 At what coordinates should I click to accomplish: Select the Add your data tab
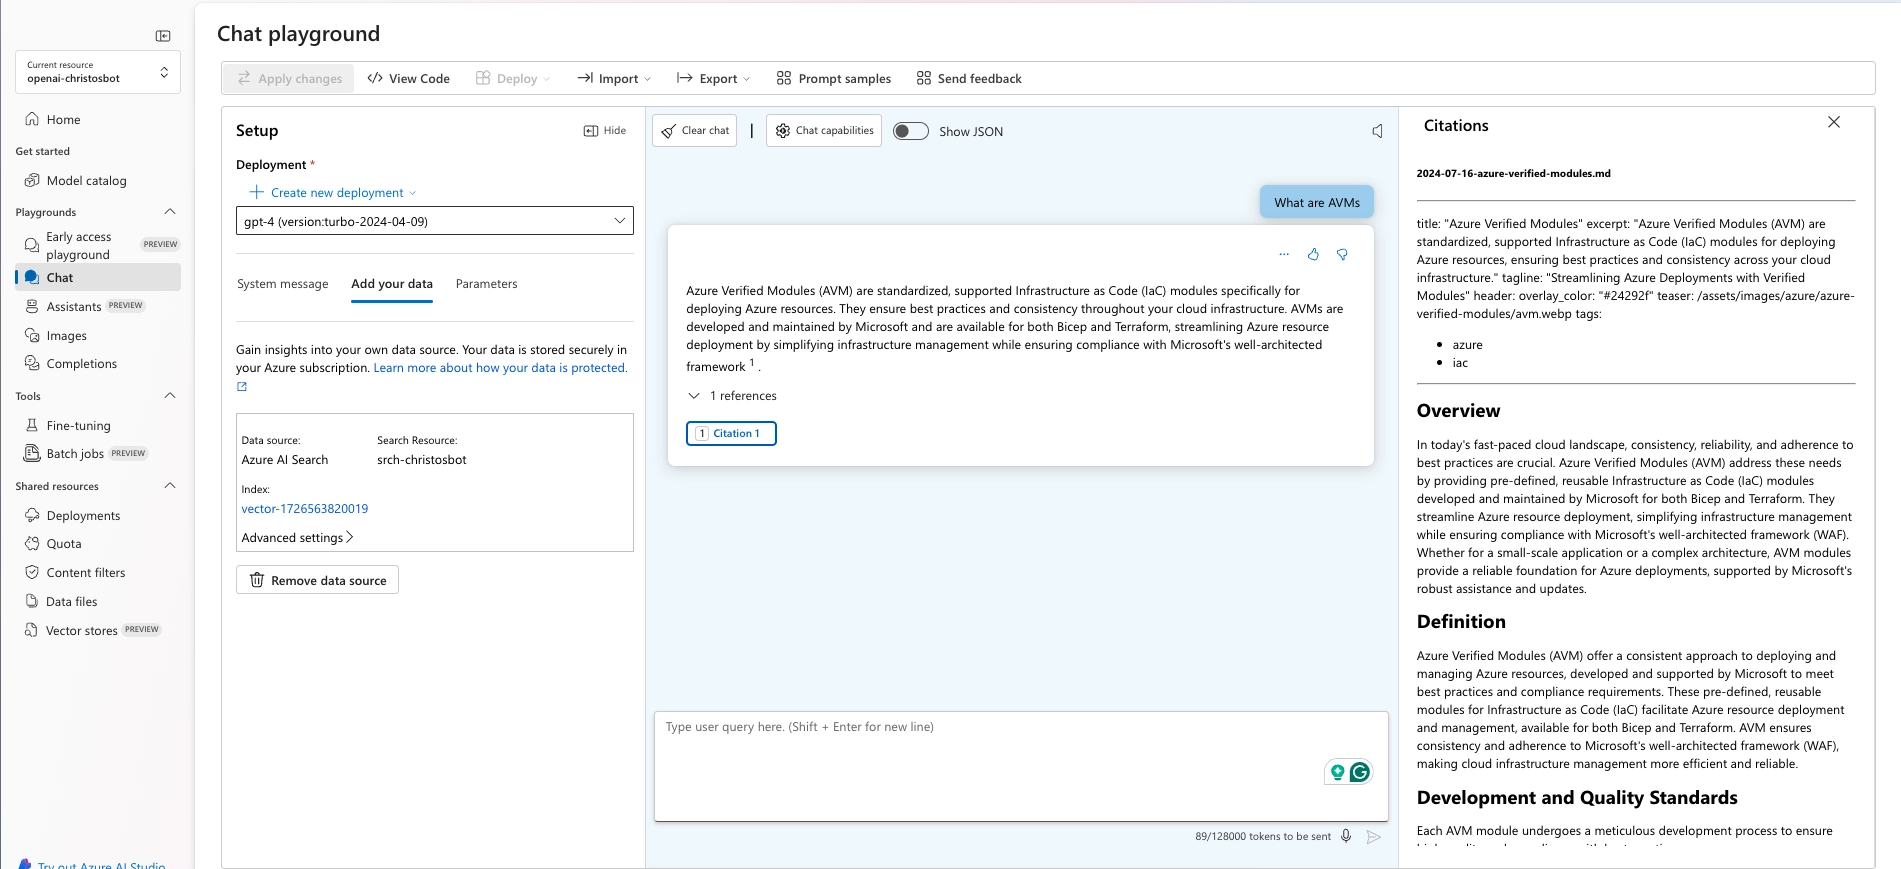(x=392, y=284)
